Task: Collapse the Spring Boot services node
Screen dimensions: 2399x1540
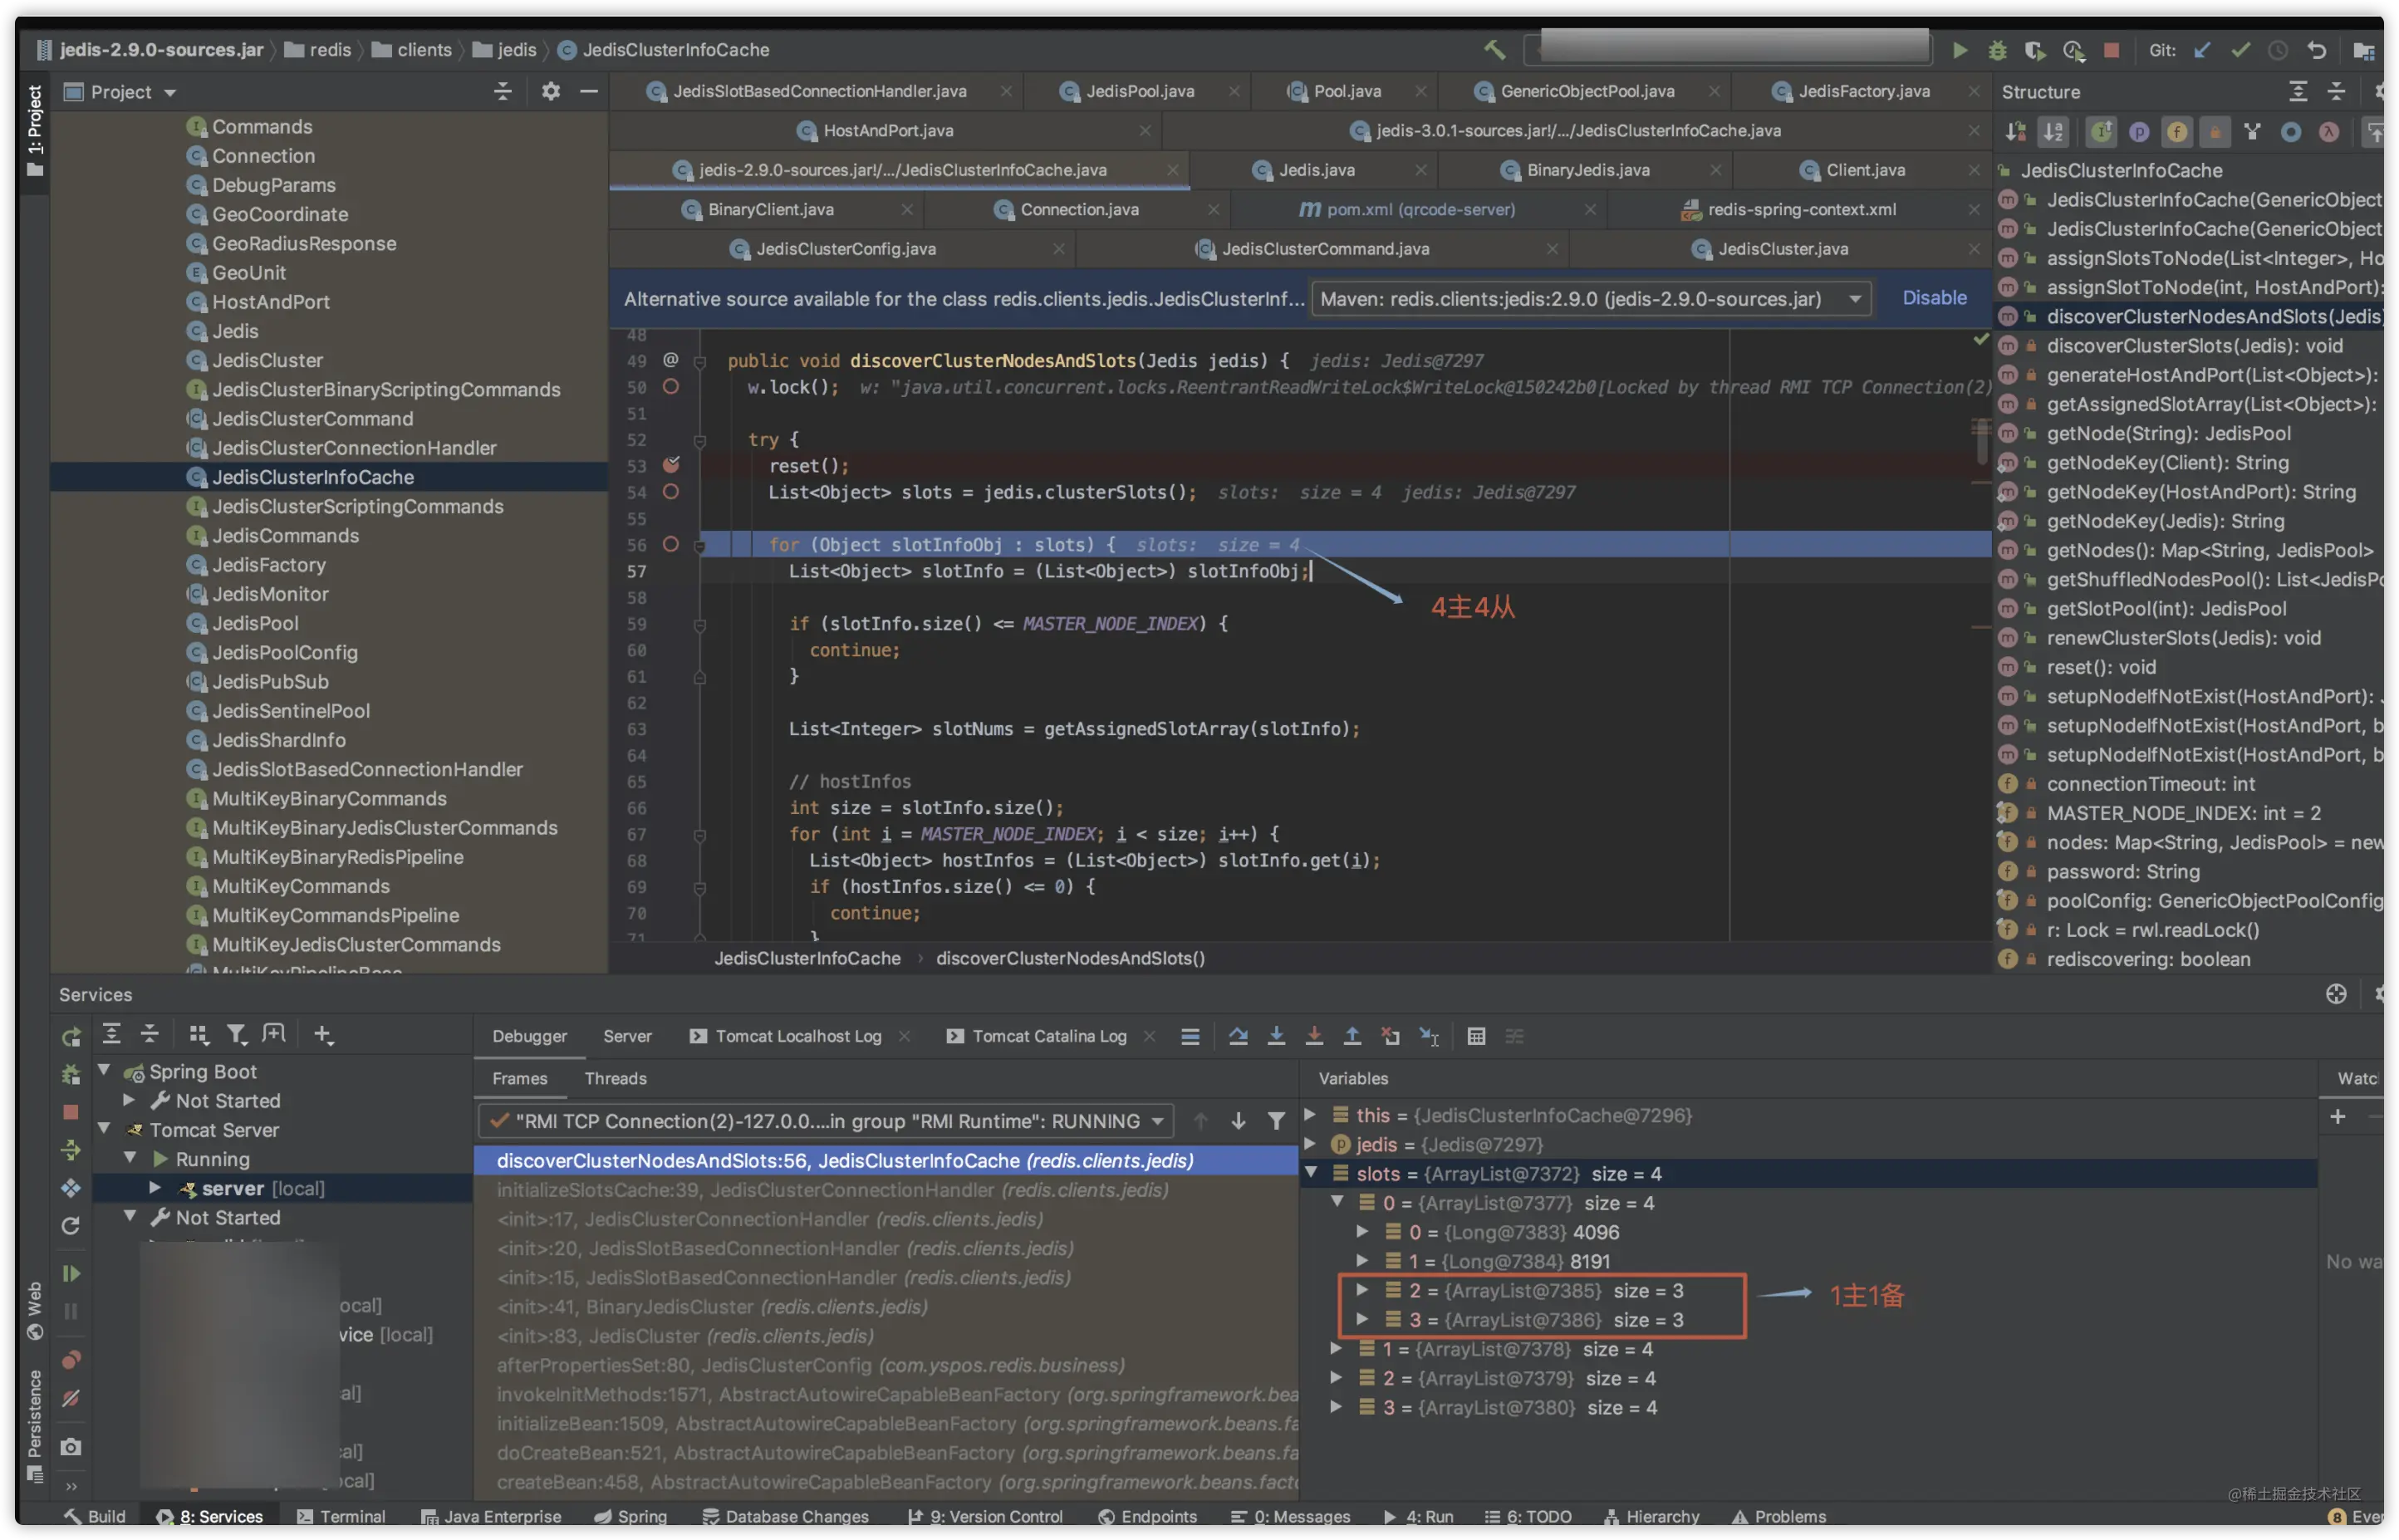Action: (x=104, y=1070)
